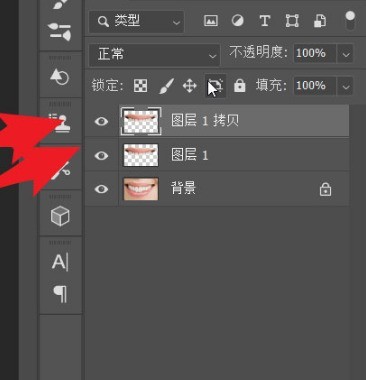Click the lock icon on 背景 layer
The width and height of the screenshot is (366, 380).
(325, 189)
